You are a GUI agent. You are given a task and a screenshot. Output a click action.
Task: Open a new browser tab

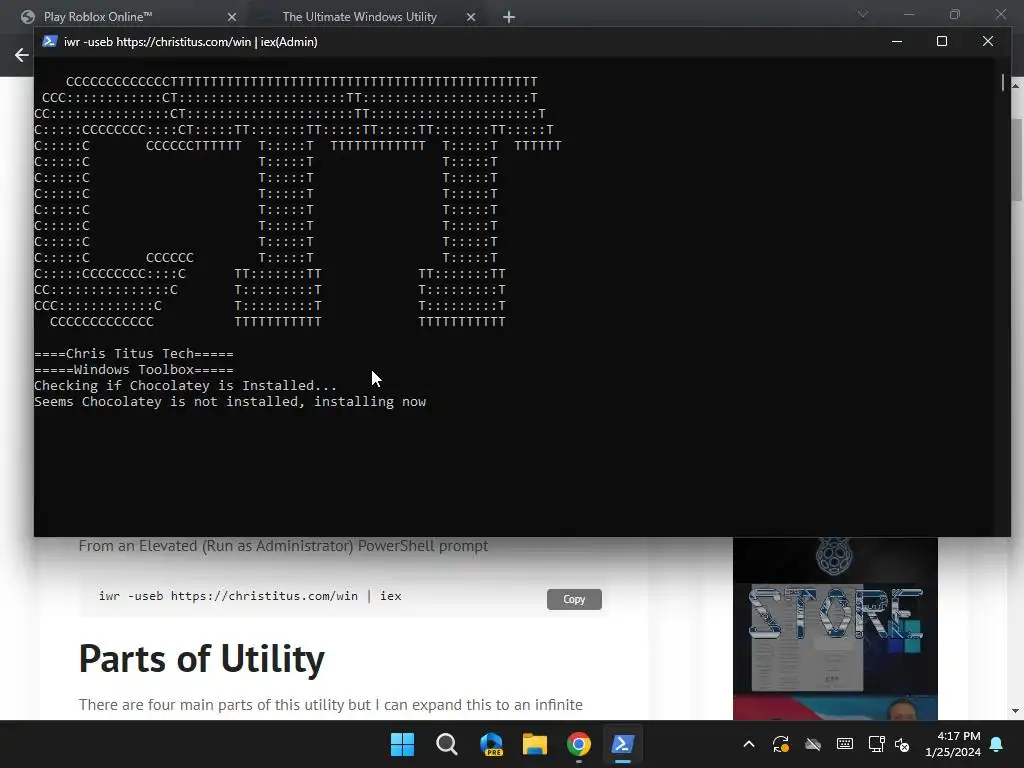[x=509, y=17]
